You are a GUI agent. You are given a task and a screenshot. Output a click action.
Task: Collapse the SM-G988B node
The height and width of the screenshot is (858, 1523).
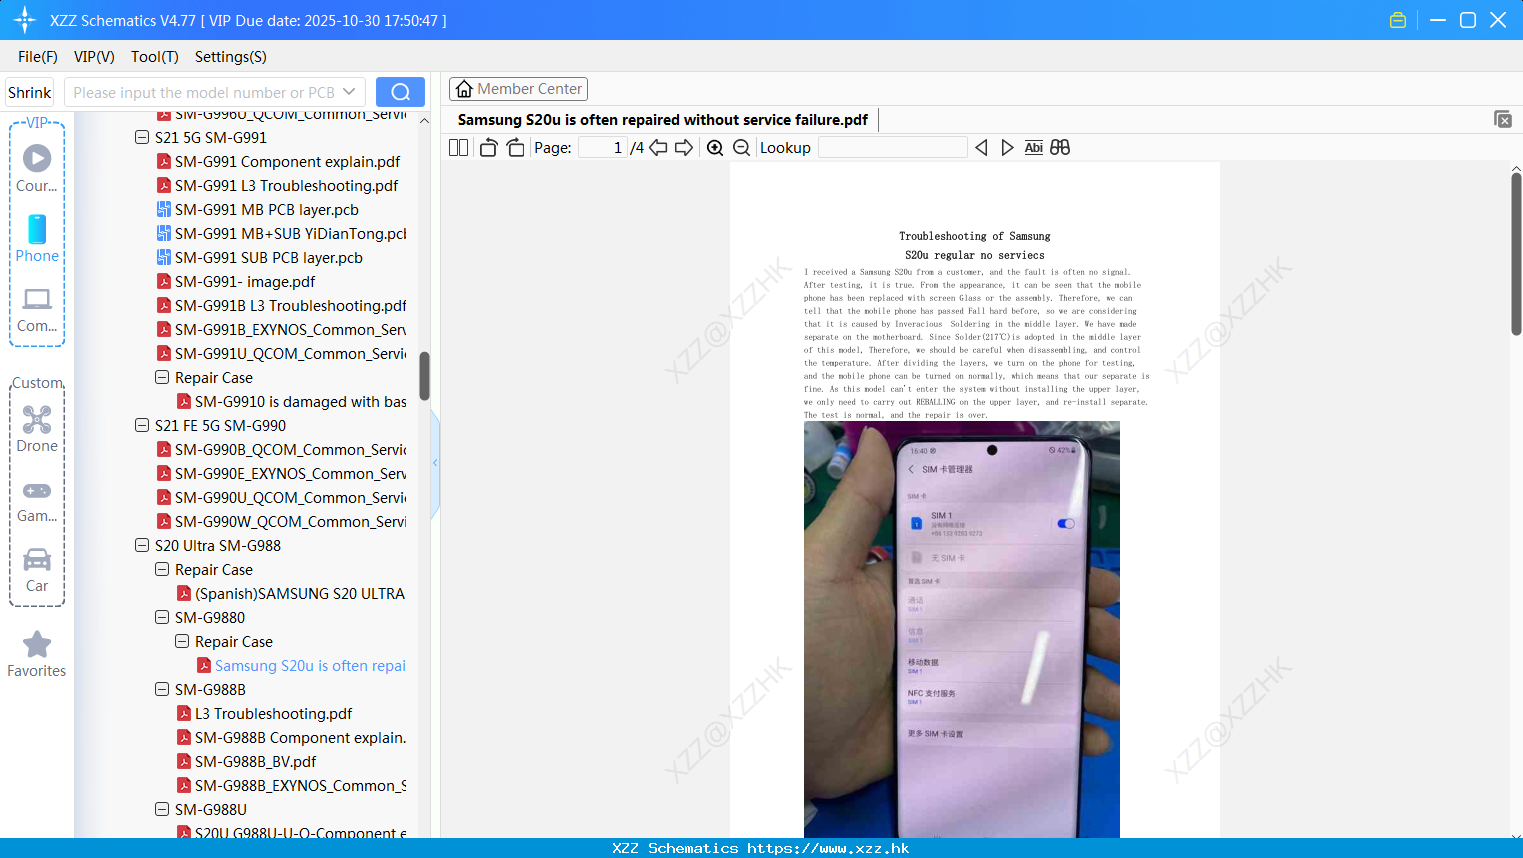pyautogui.click(x=162, y=689)
